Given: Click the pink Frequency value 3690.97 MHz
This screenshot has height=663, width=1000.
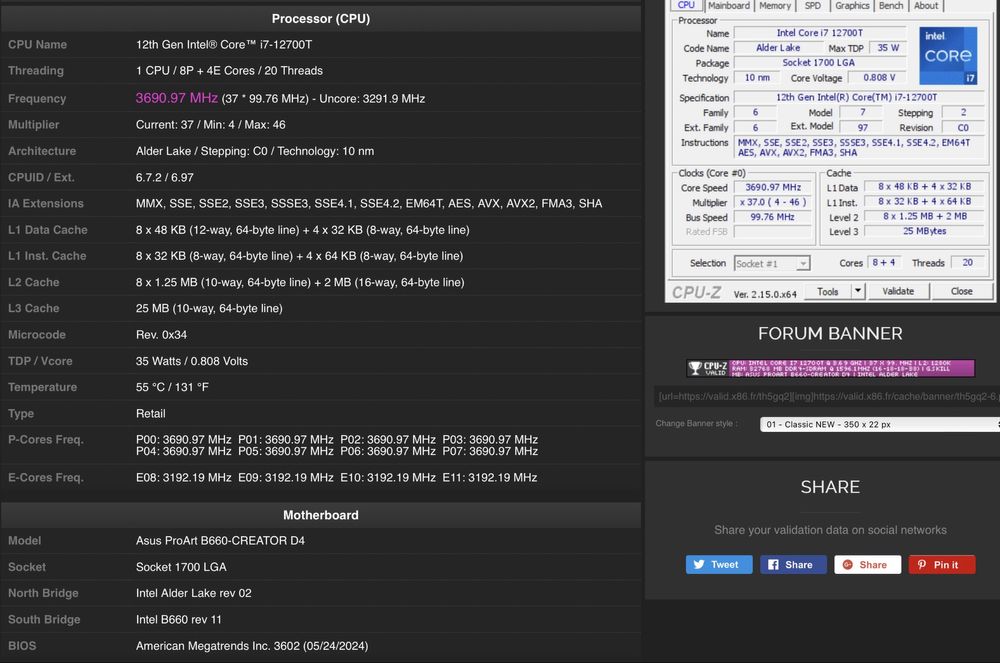Looking at the screenshot, I should 177,98.
